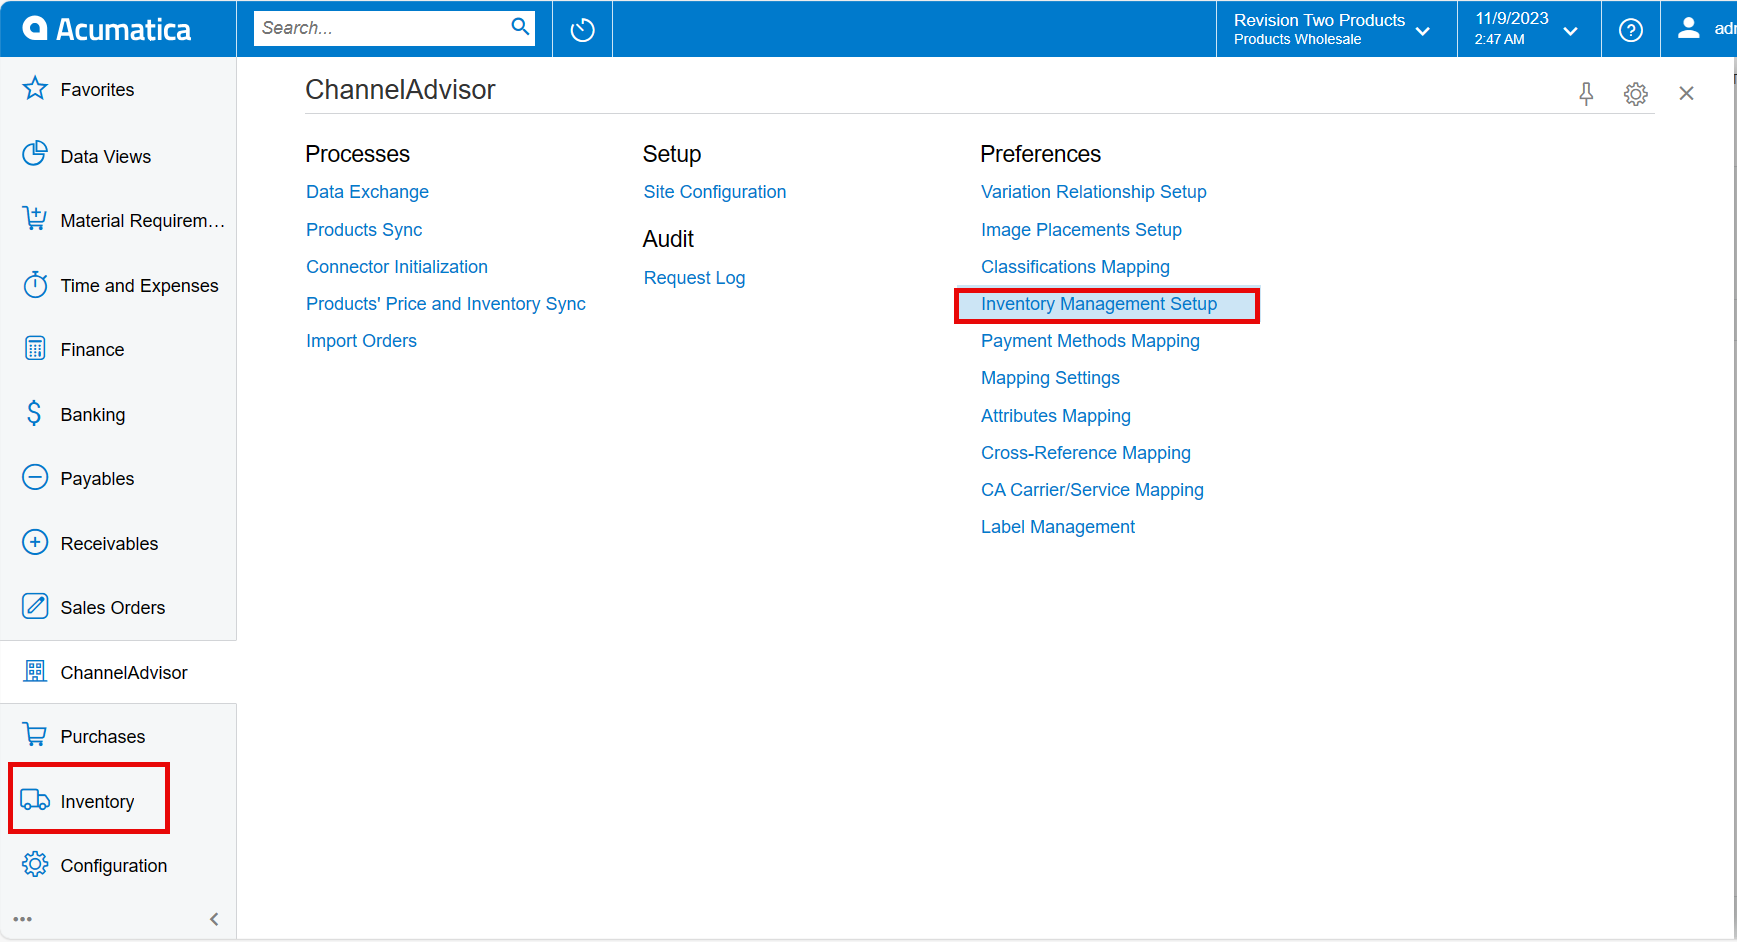1737x942 pixels.
Task: Open Label Management link
Action: [x=1058, y=527]
